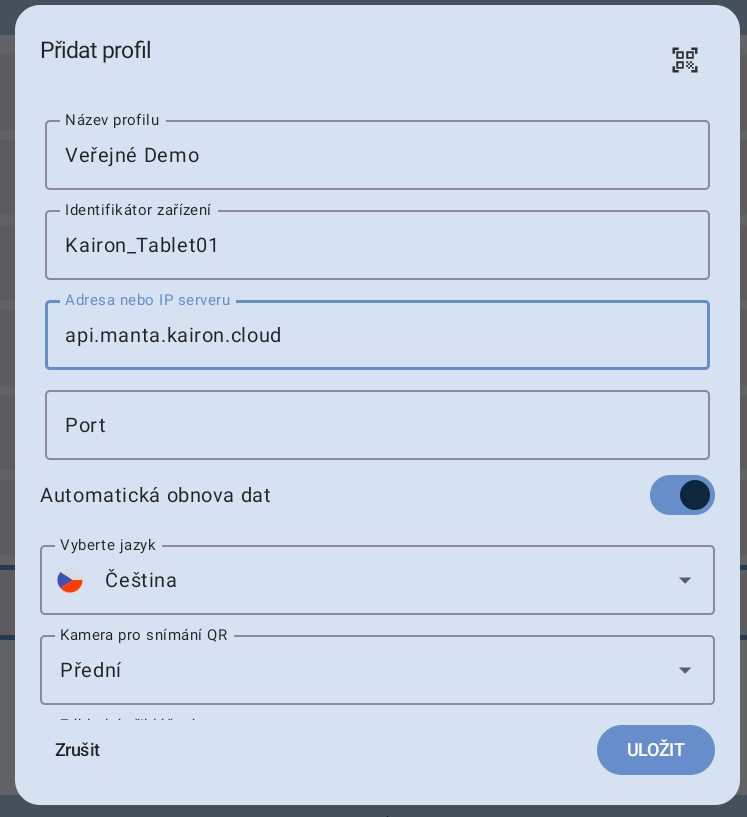
Task: Open the Kamera pro snímání QR arrow
Action: (x=685, y=670)
